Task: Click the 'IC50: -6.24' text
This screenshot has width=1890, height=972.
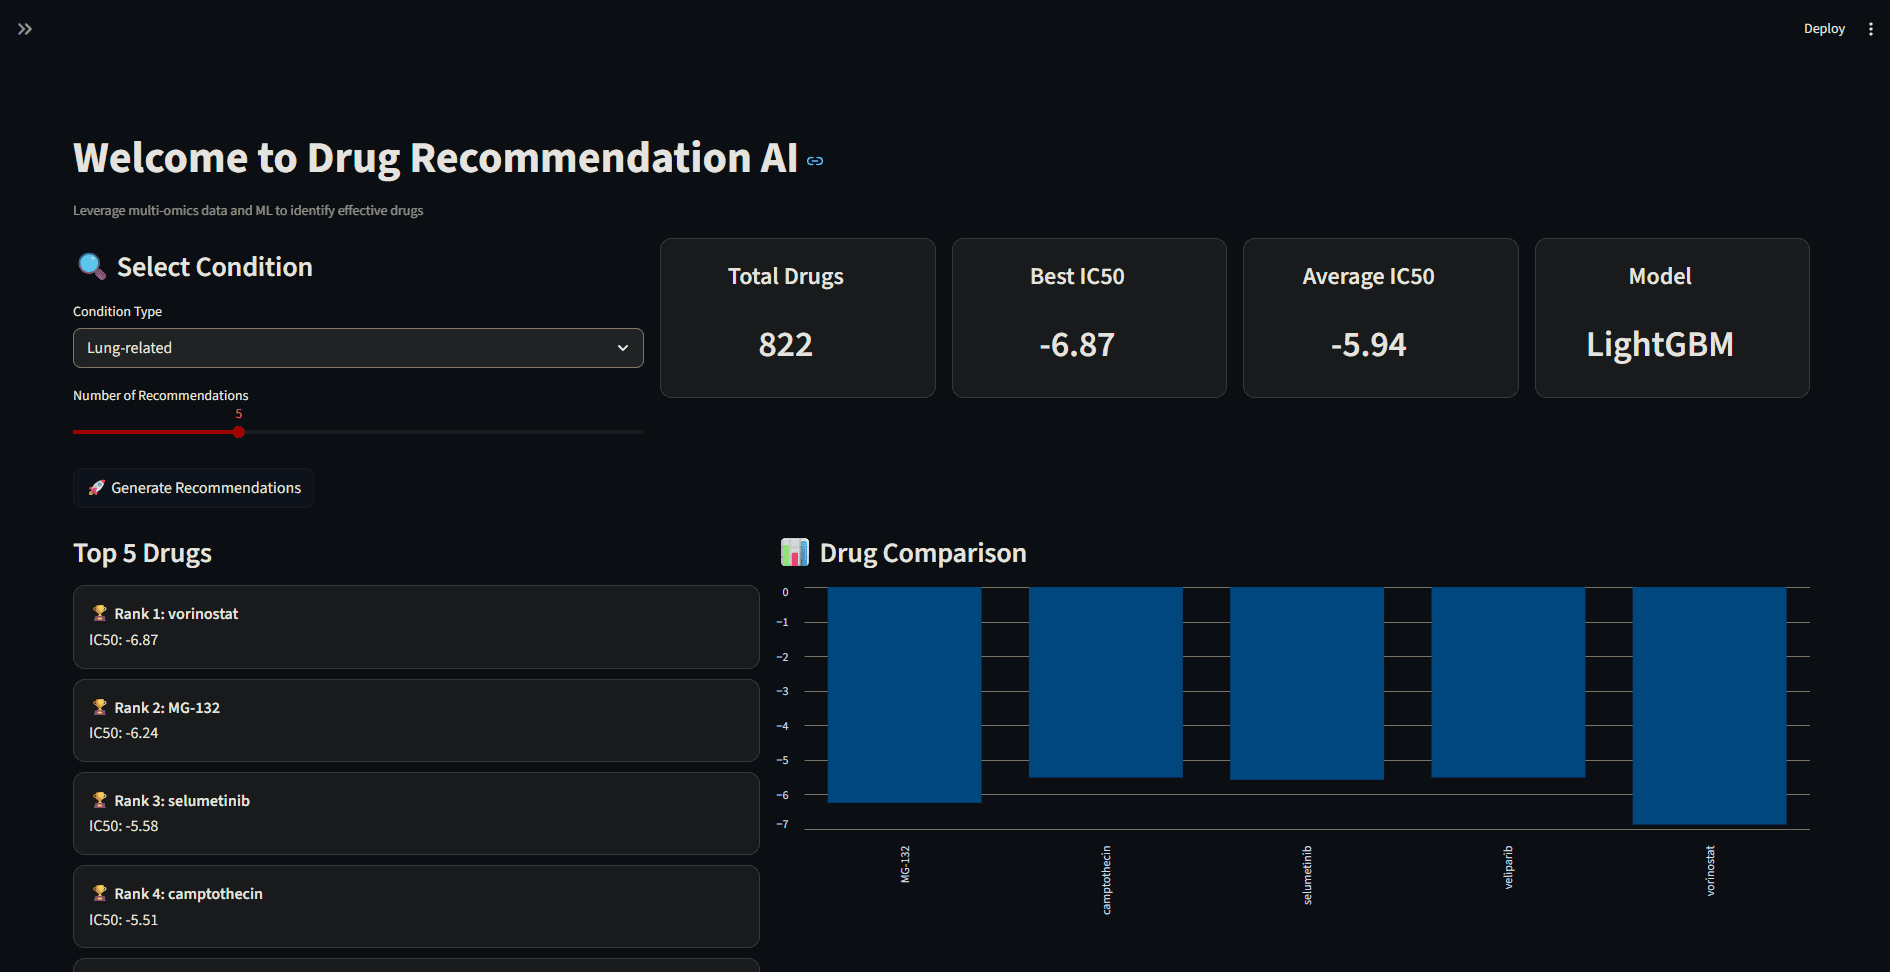Action: pyautogui.click(x=124, y=733)
